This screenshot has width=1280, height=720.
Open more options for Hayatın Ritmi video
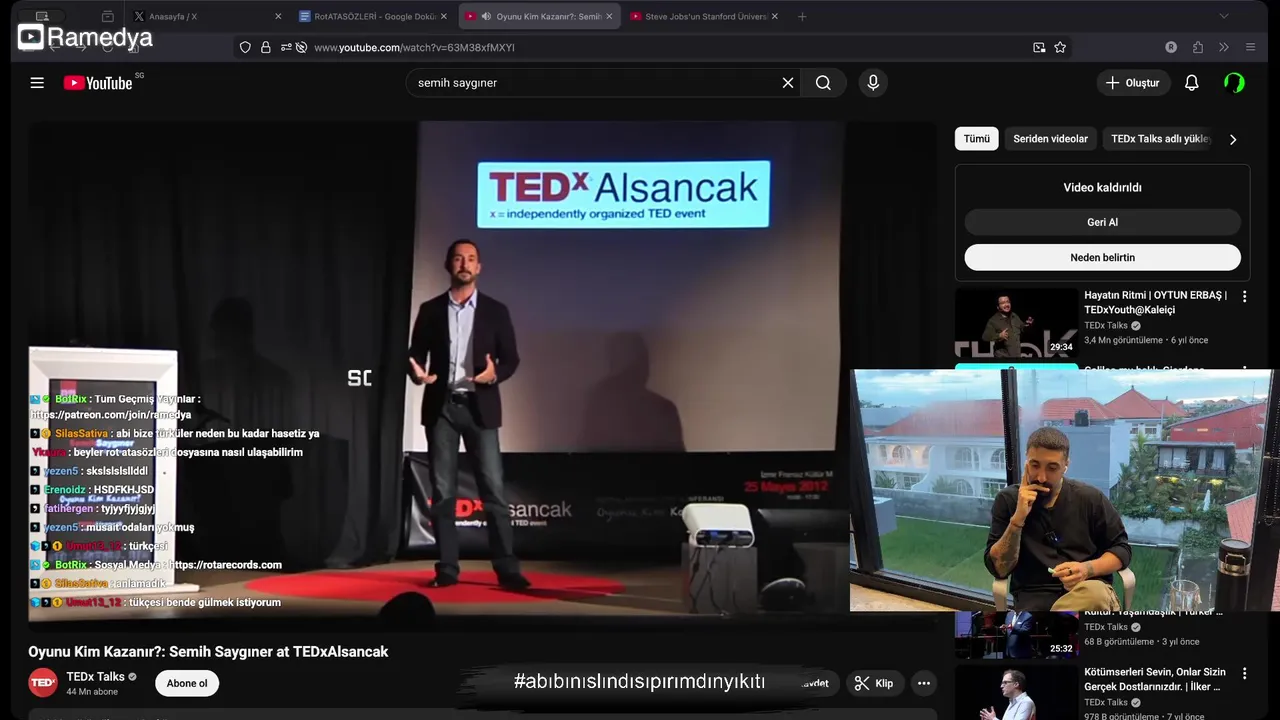click(x=1244, y=297)
